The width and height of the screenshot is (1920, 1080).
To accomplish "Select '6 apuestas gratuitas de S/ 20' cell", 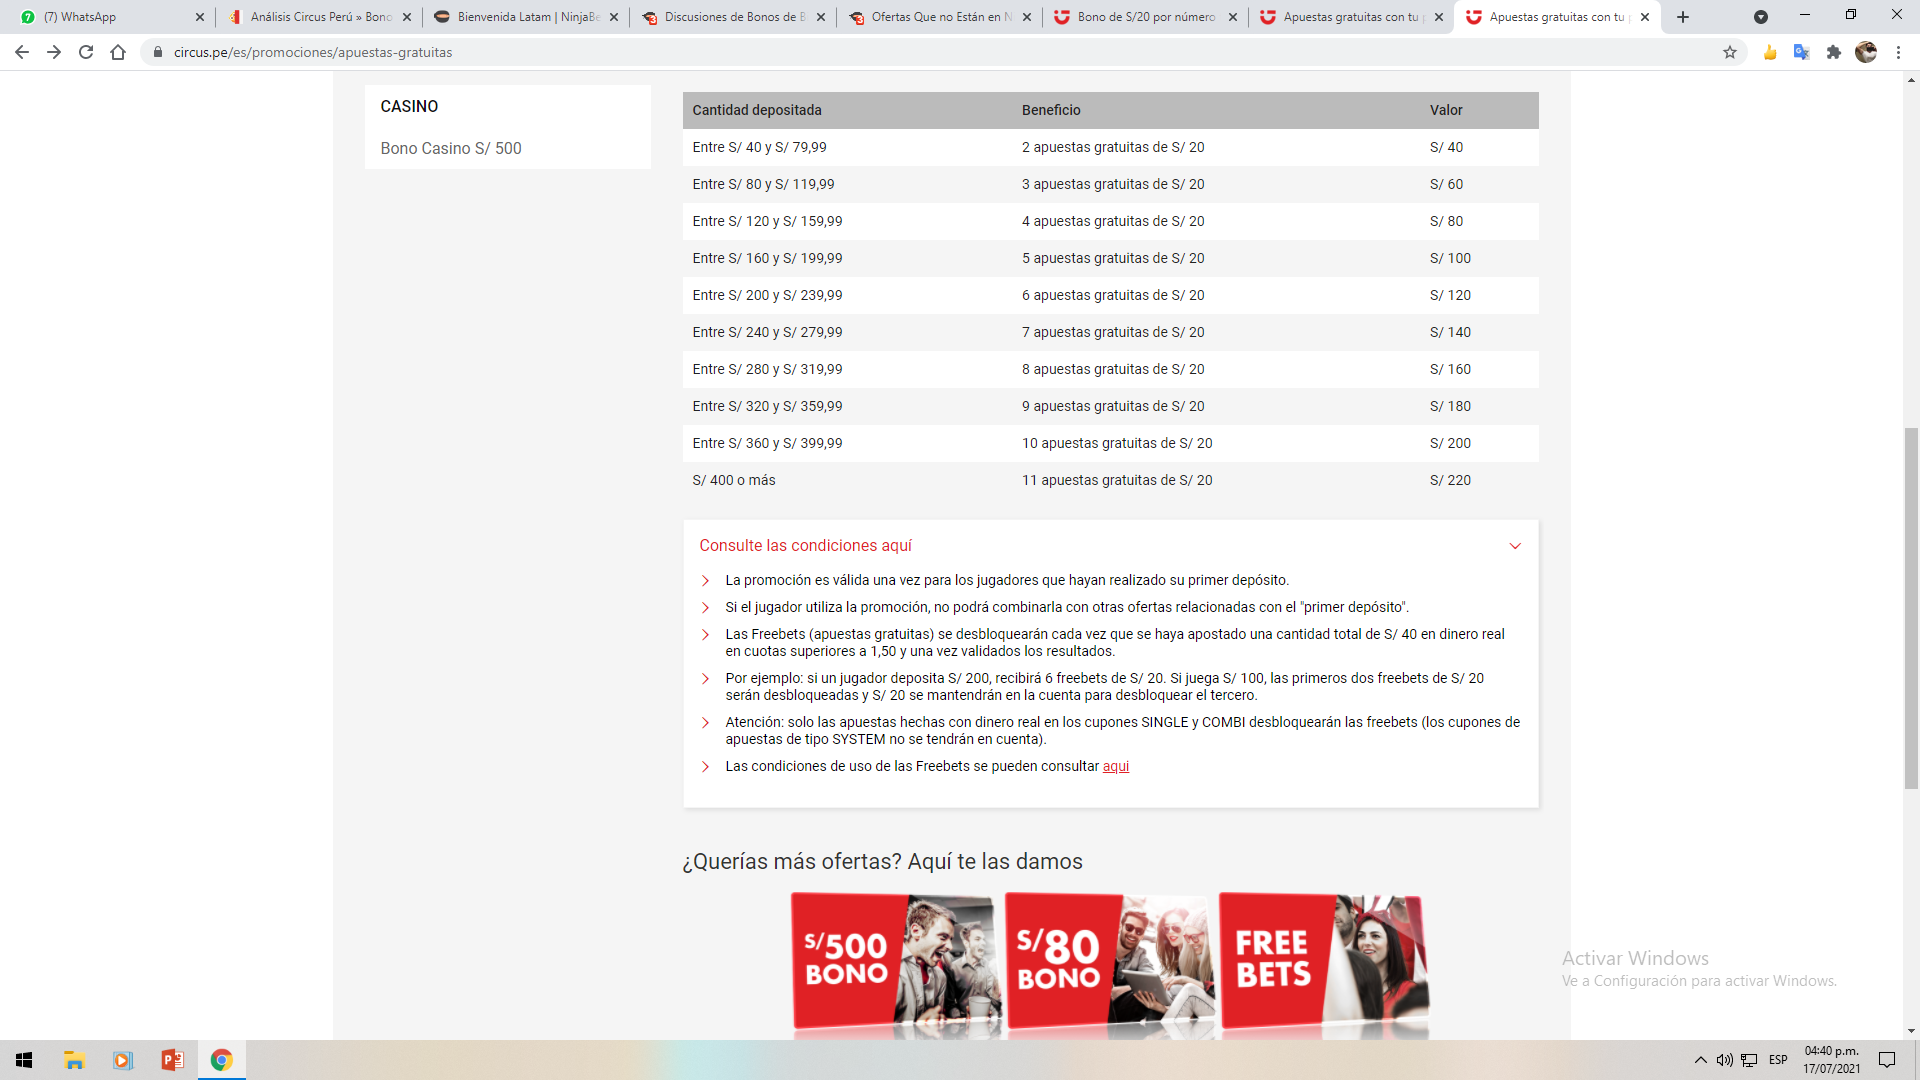I will pyautogui.click(x=1113, y=295).
